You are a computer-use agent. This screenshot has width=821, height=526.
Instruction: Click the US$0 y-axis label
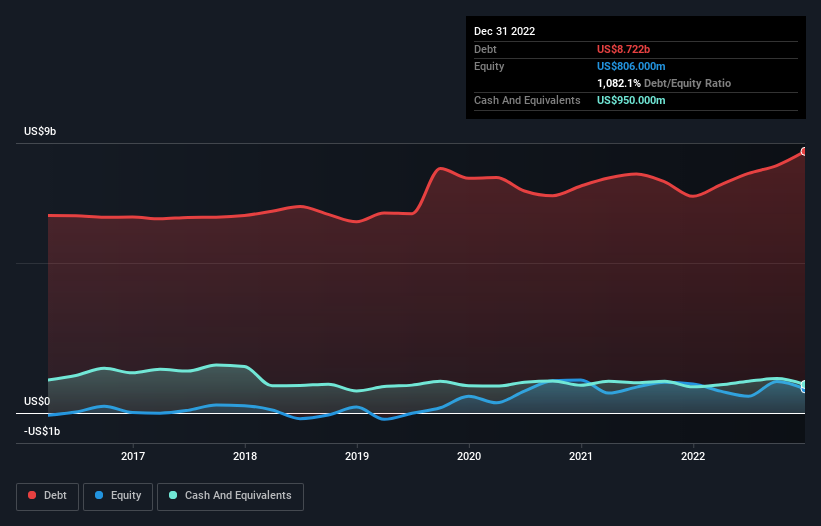coord(37,401)
